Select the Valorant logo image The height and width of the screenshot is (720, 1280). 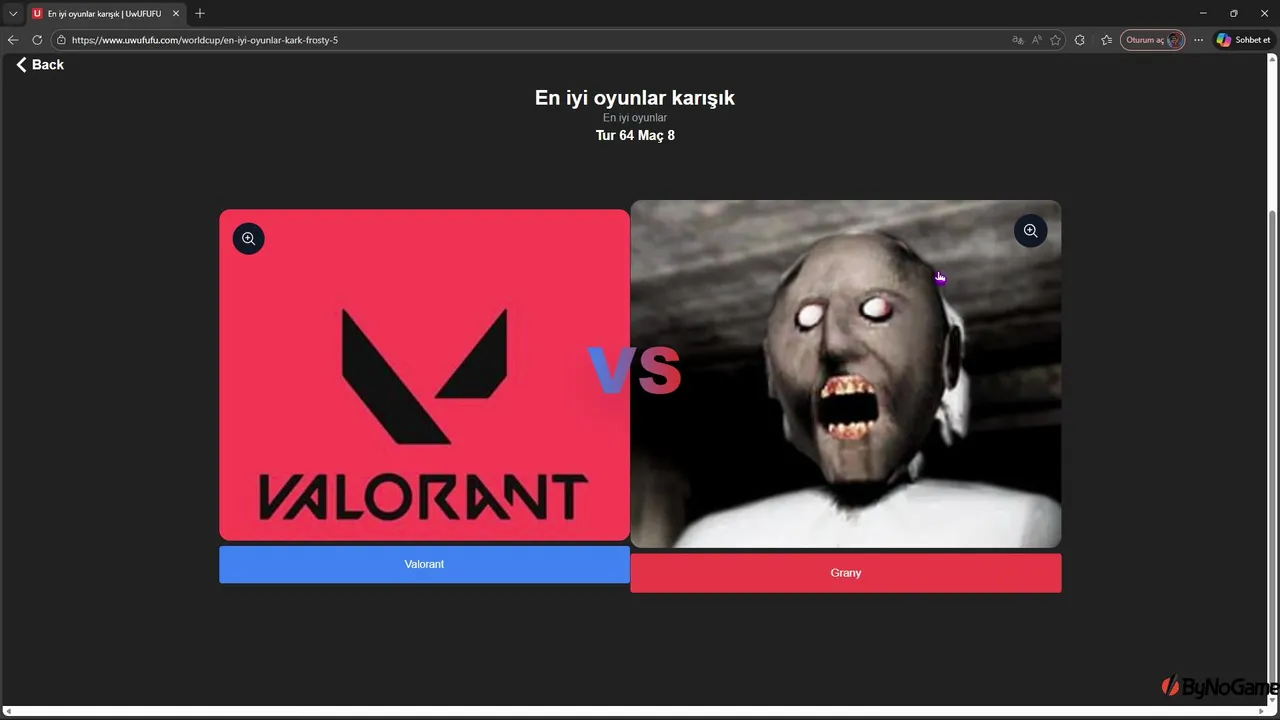424,375
